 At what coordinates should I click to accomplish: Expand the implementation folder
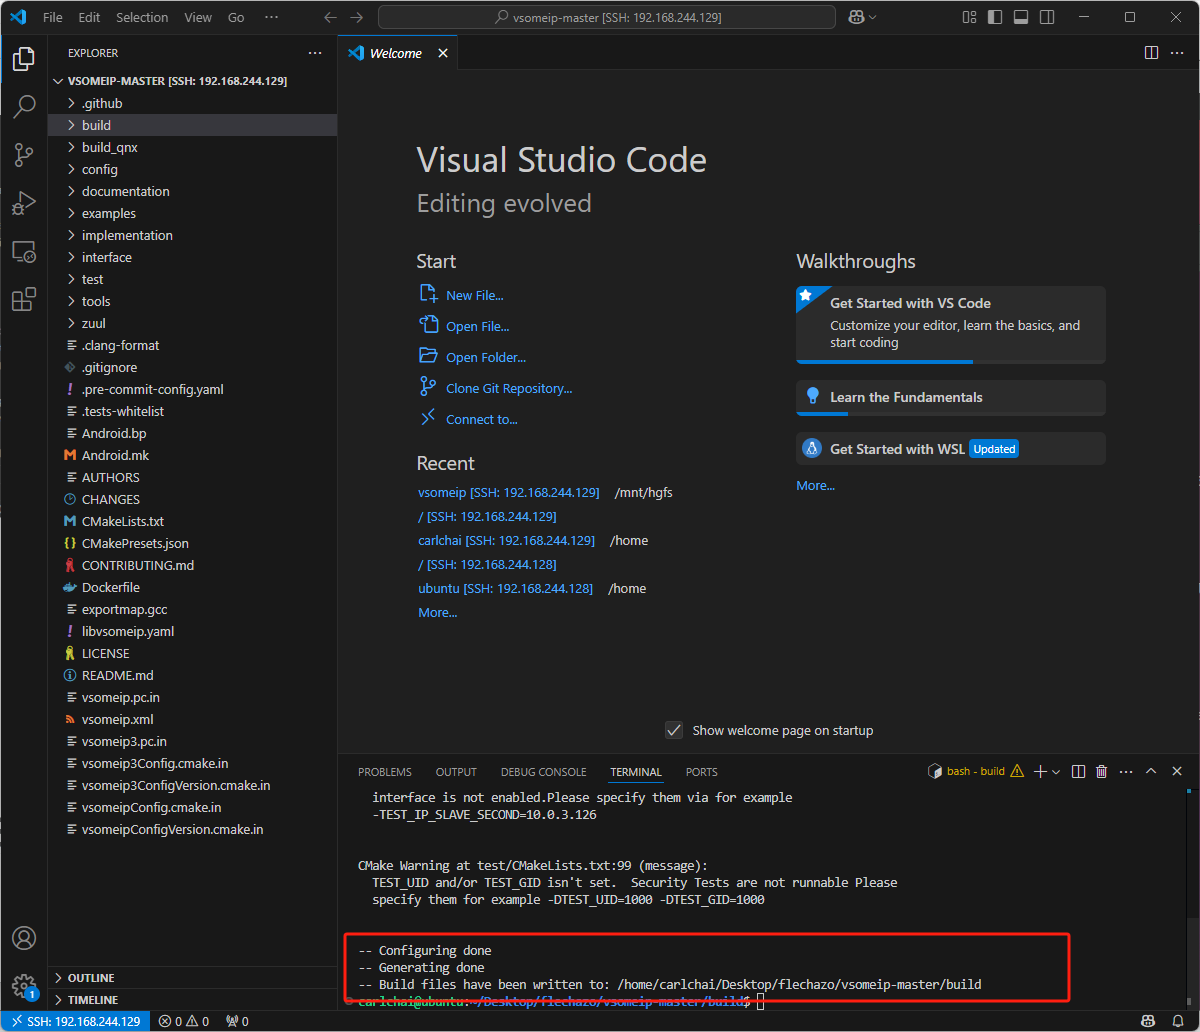[x=192, y=235]
